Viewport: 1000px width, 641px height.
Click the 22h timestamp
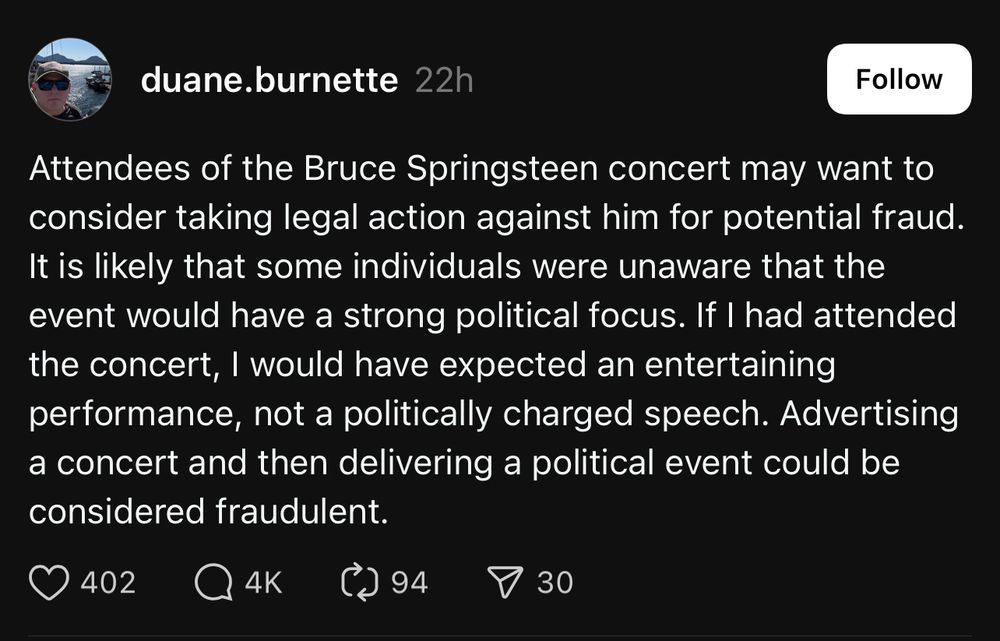(444, 81)
